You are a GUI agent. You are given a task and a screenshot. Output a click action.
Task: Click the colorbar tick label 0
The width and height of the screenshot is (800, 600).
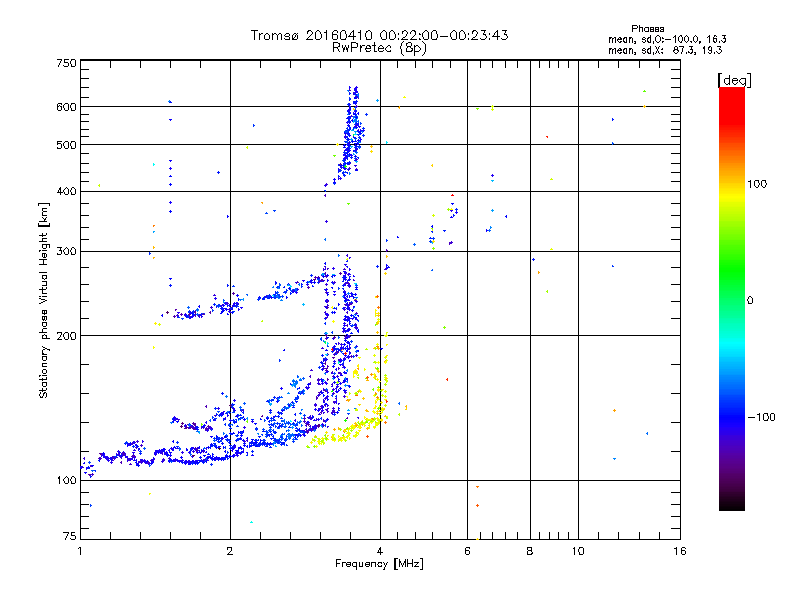tap(750, 300)
